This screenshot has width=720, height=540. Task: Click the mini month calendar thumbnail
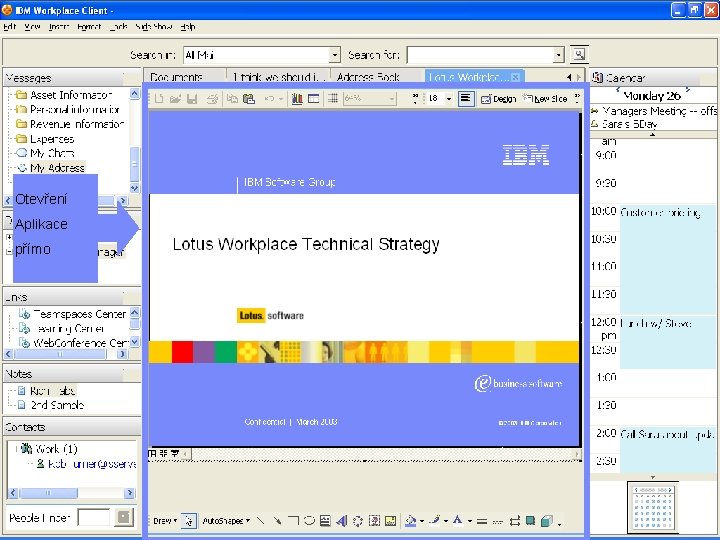click(652, 506)
